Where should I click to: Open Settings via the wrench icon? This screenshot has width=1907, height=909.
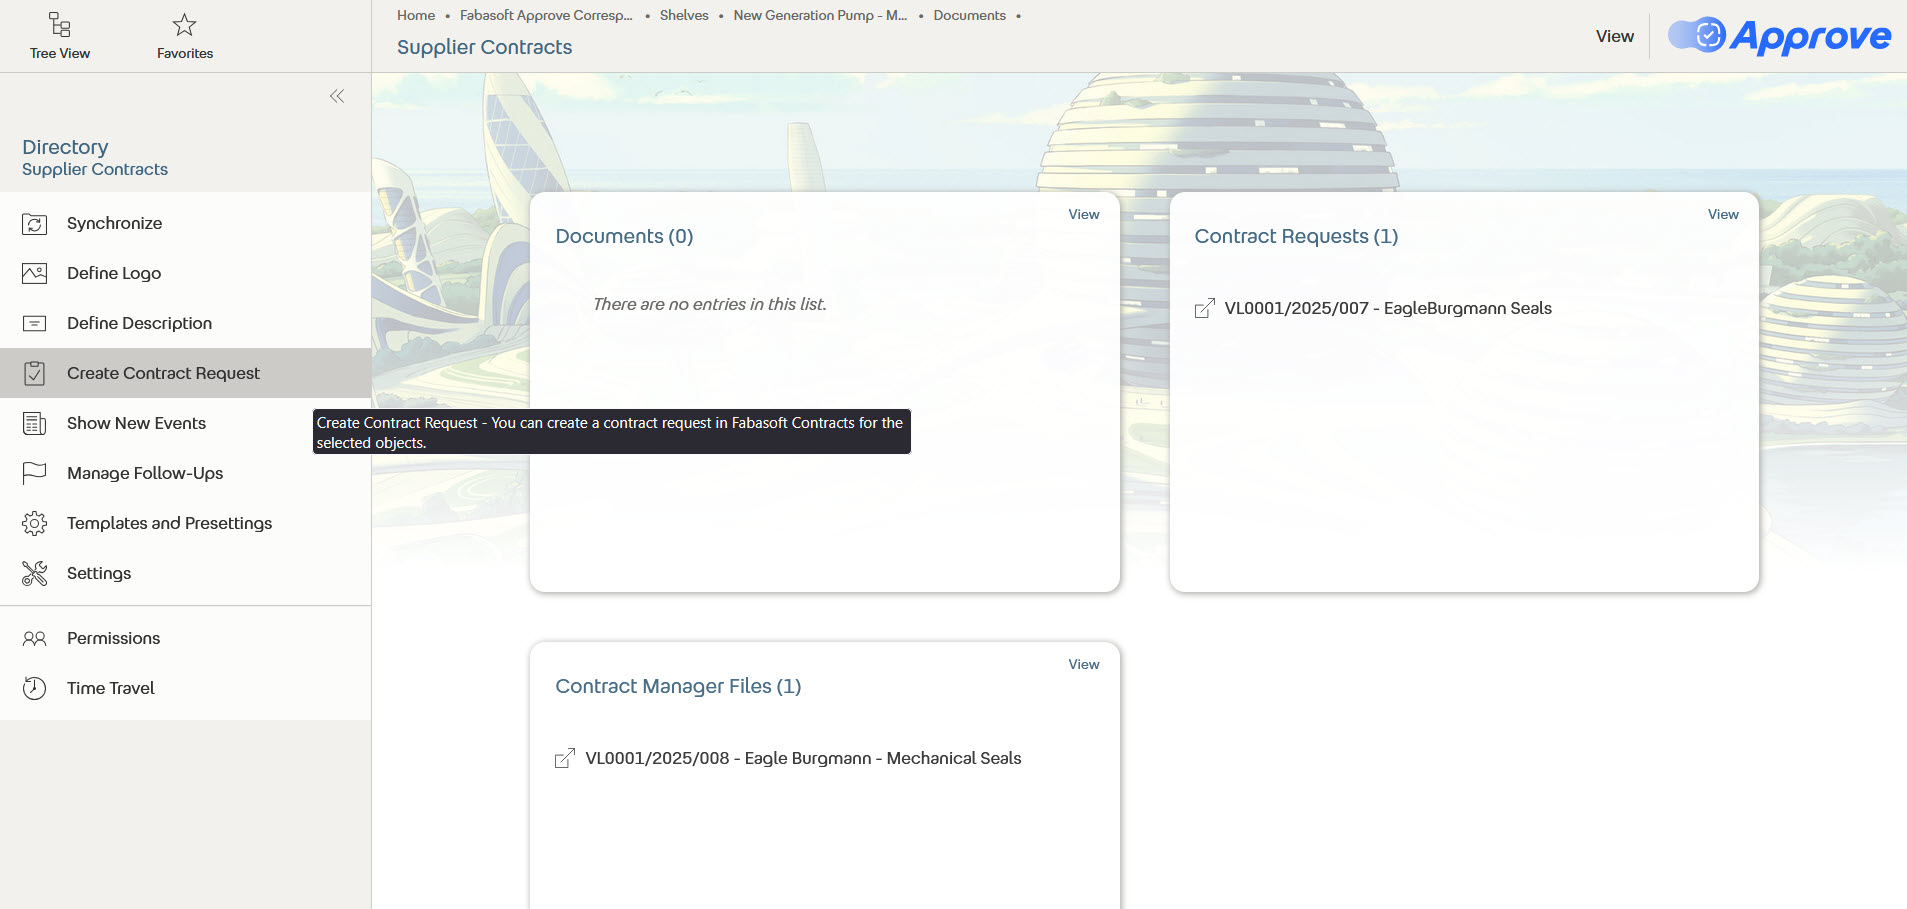click(34, 573)
